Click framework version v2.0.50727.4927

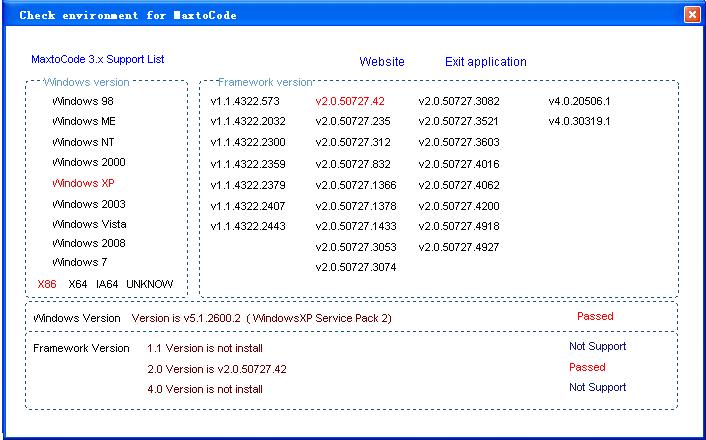click(459, 247)
